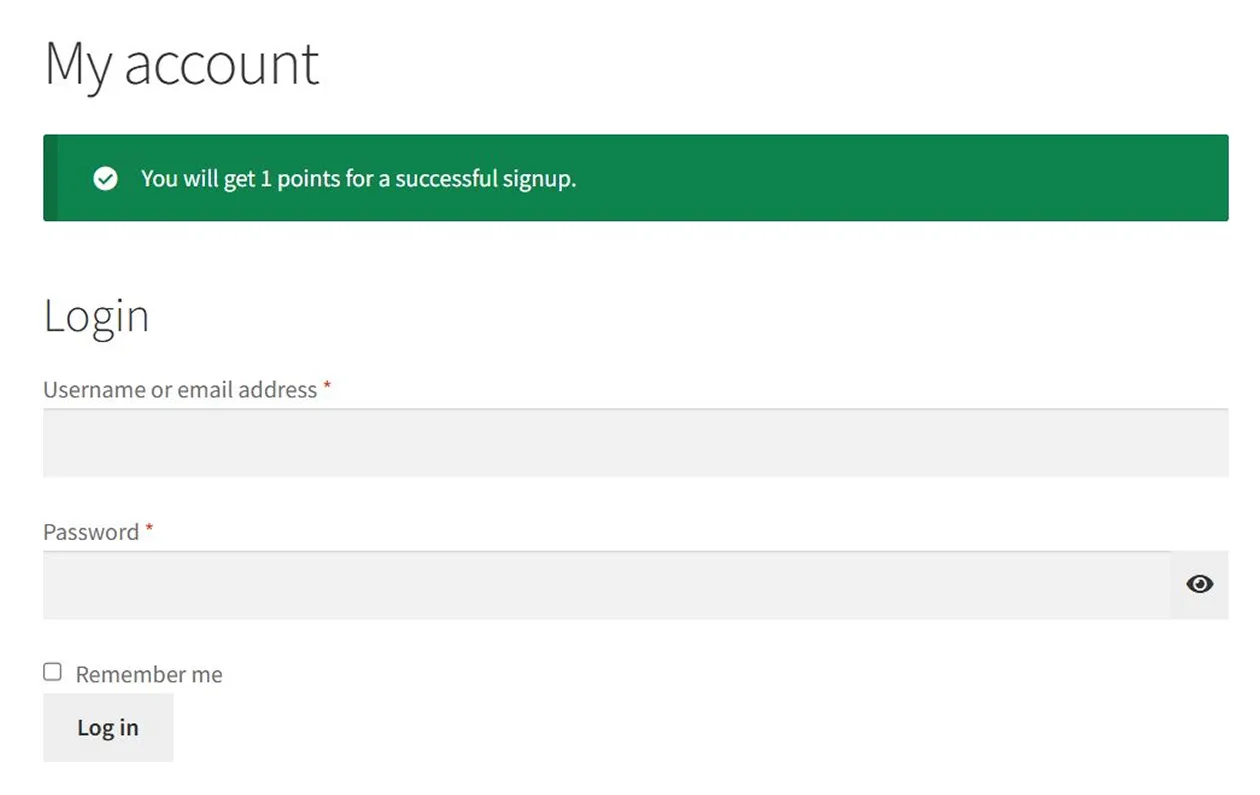Tick the box next to Remember me

[51, 672]
